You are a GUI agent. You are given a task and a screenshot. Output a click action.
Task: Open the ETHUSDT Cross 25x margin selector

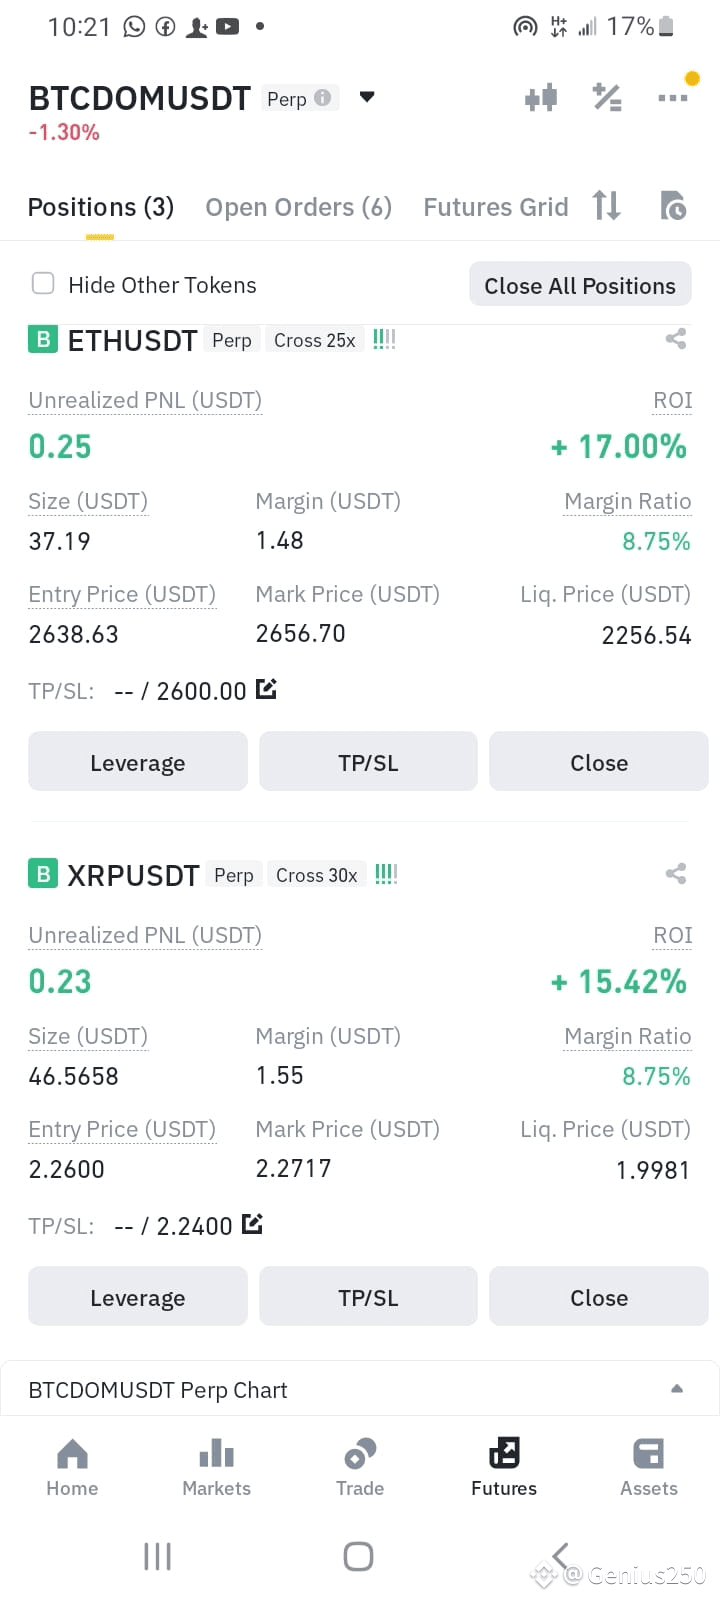click(315, 340)
